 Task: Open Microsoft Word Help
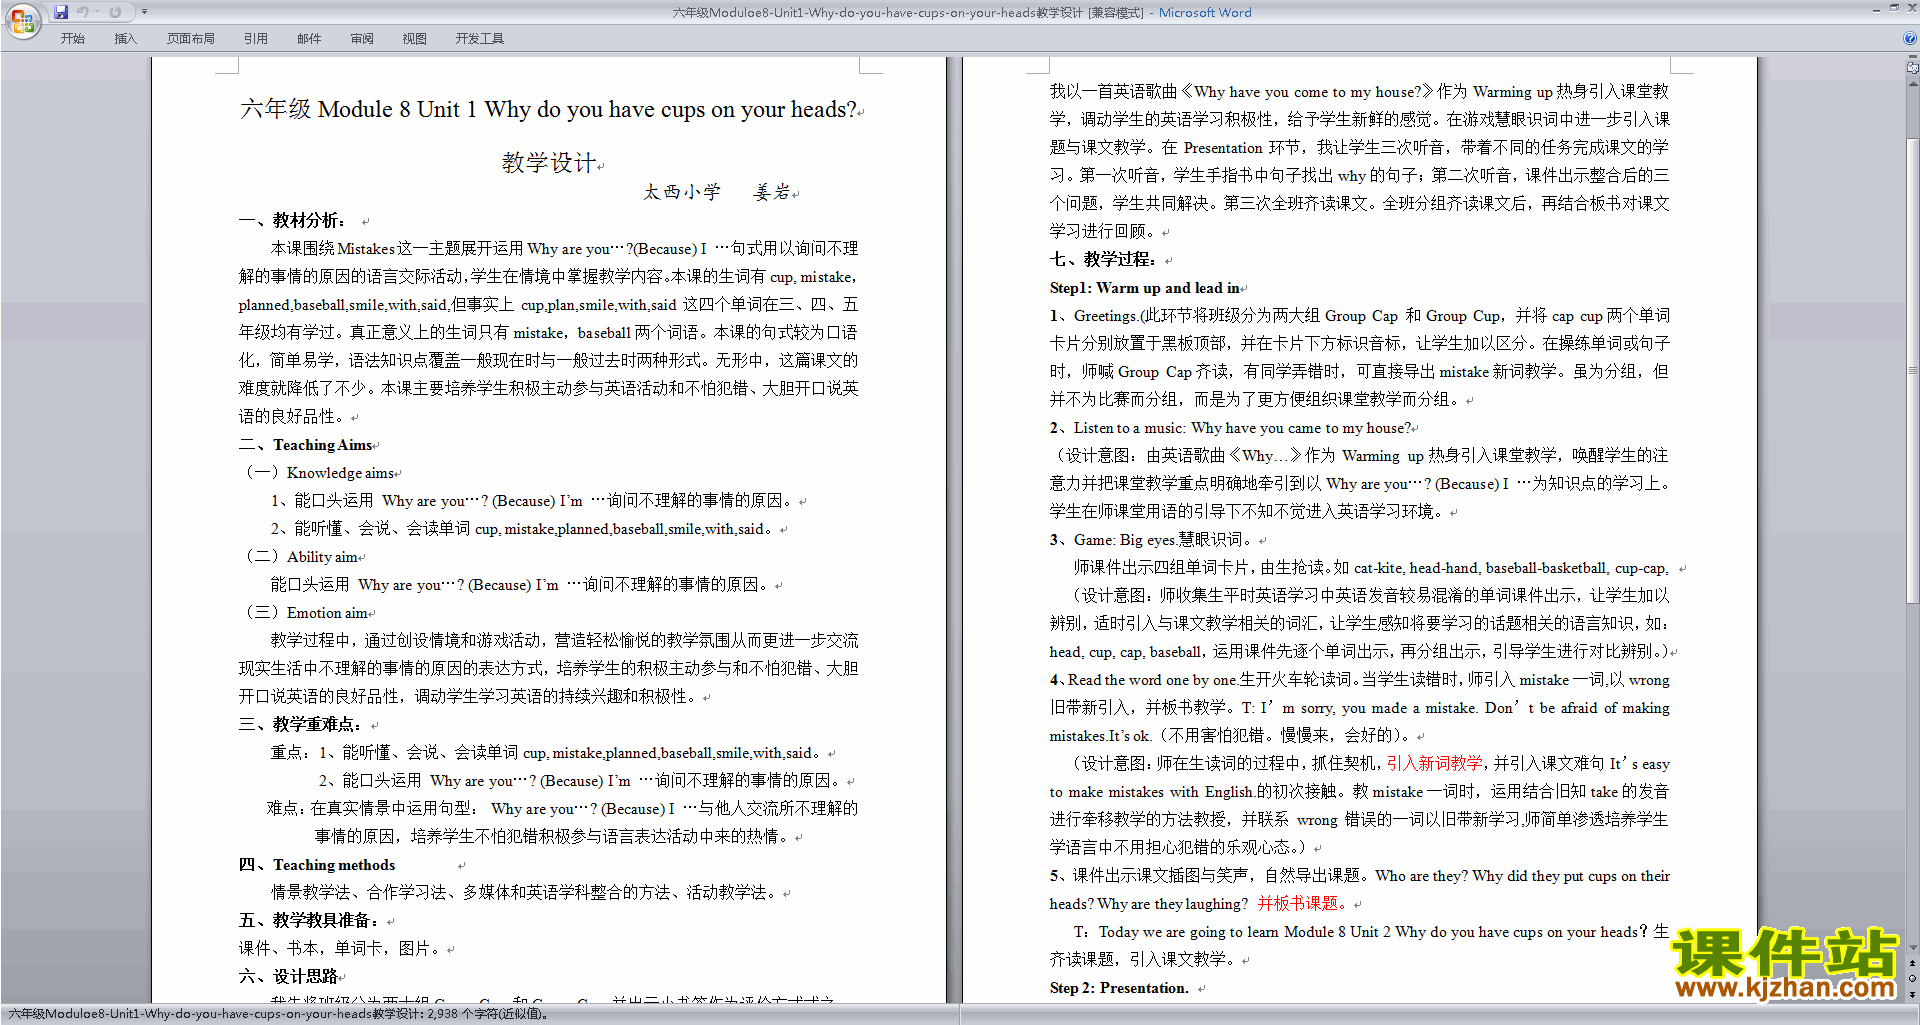[1910, 39]
